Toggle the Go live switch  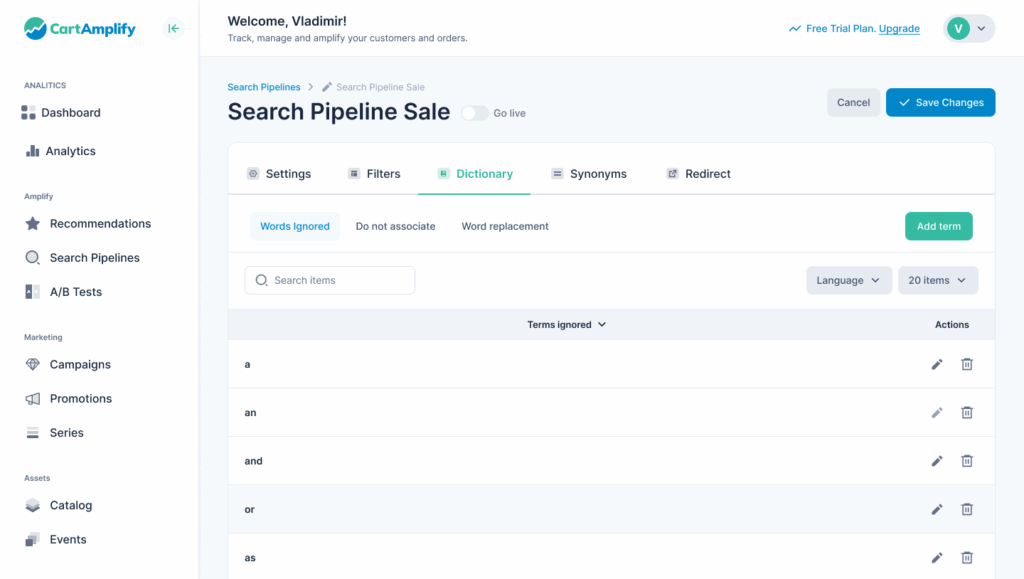(x=474, y=114)
